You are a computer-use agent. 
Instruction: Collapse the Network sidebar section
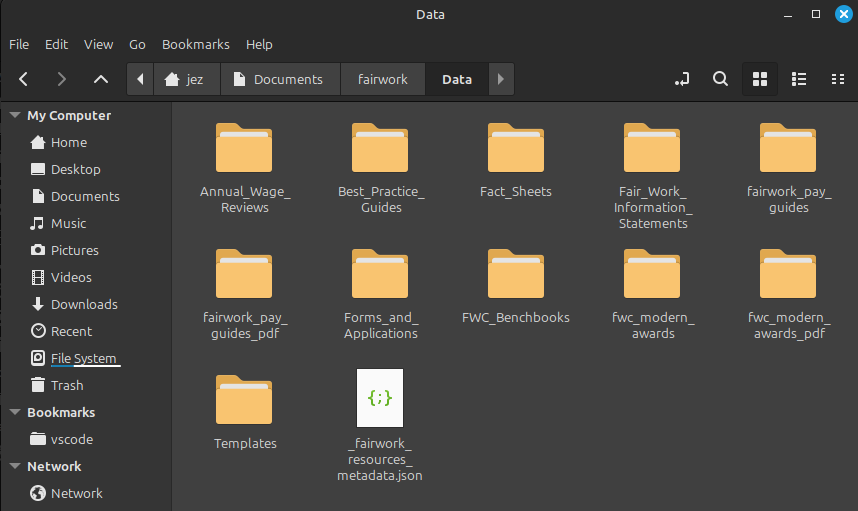point(15,466)
